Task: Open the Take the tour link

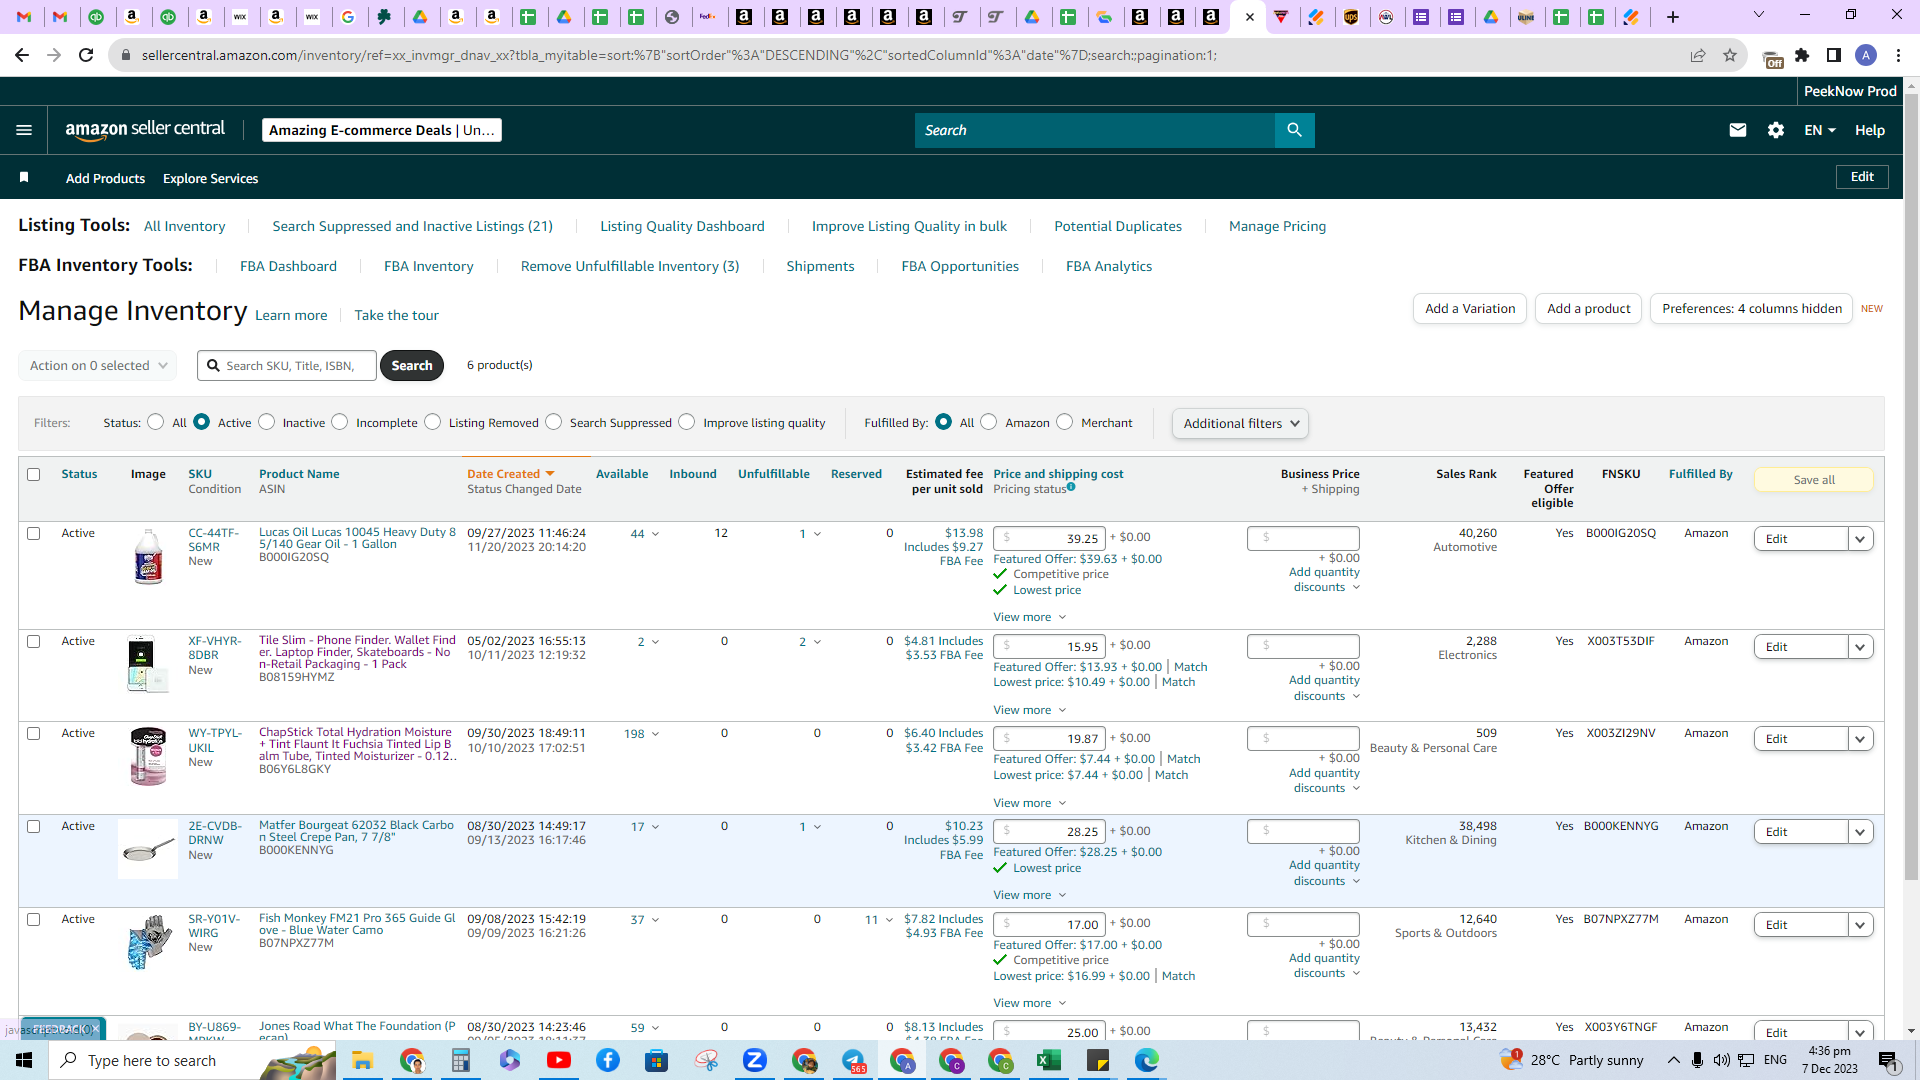Action: click(x=396, y=315)
